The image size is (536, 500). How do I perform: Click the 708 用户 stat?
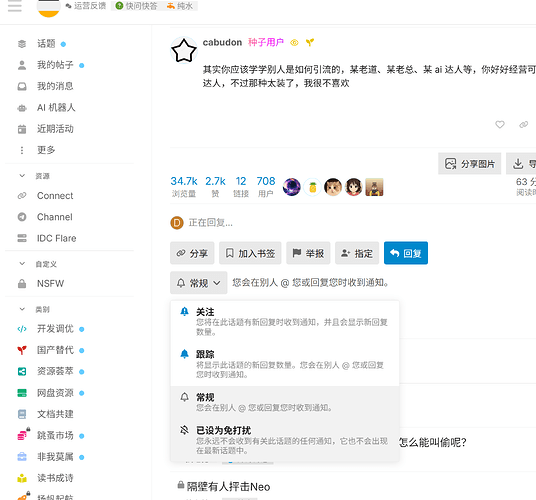pyautogui.click(x=266, y=187)
